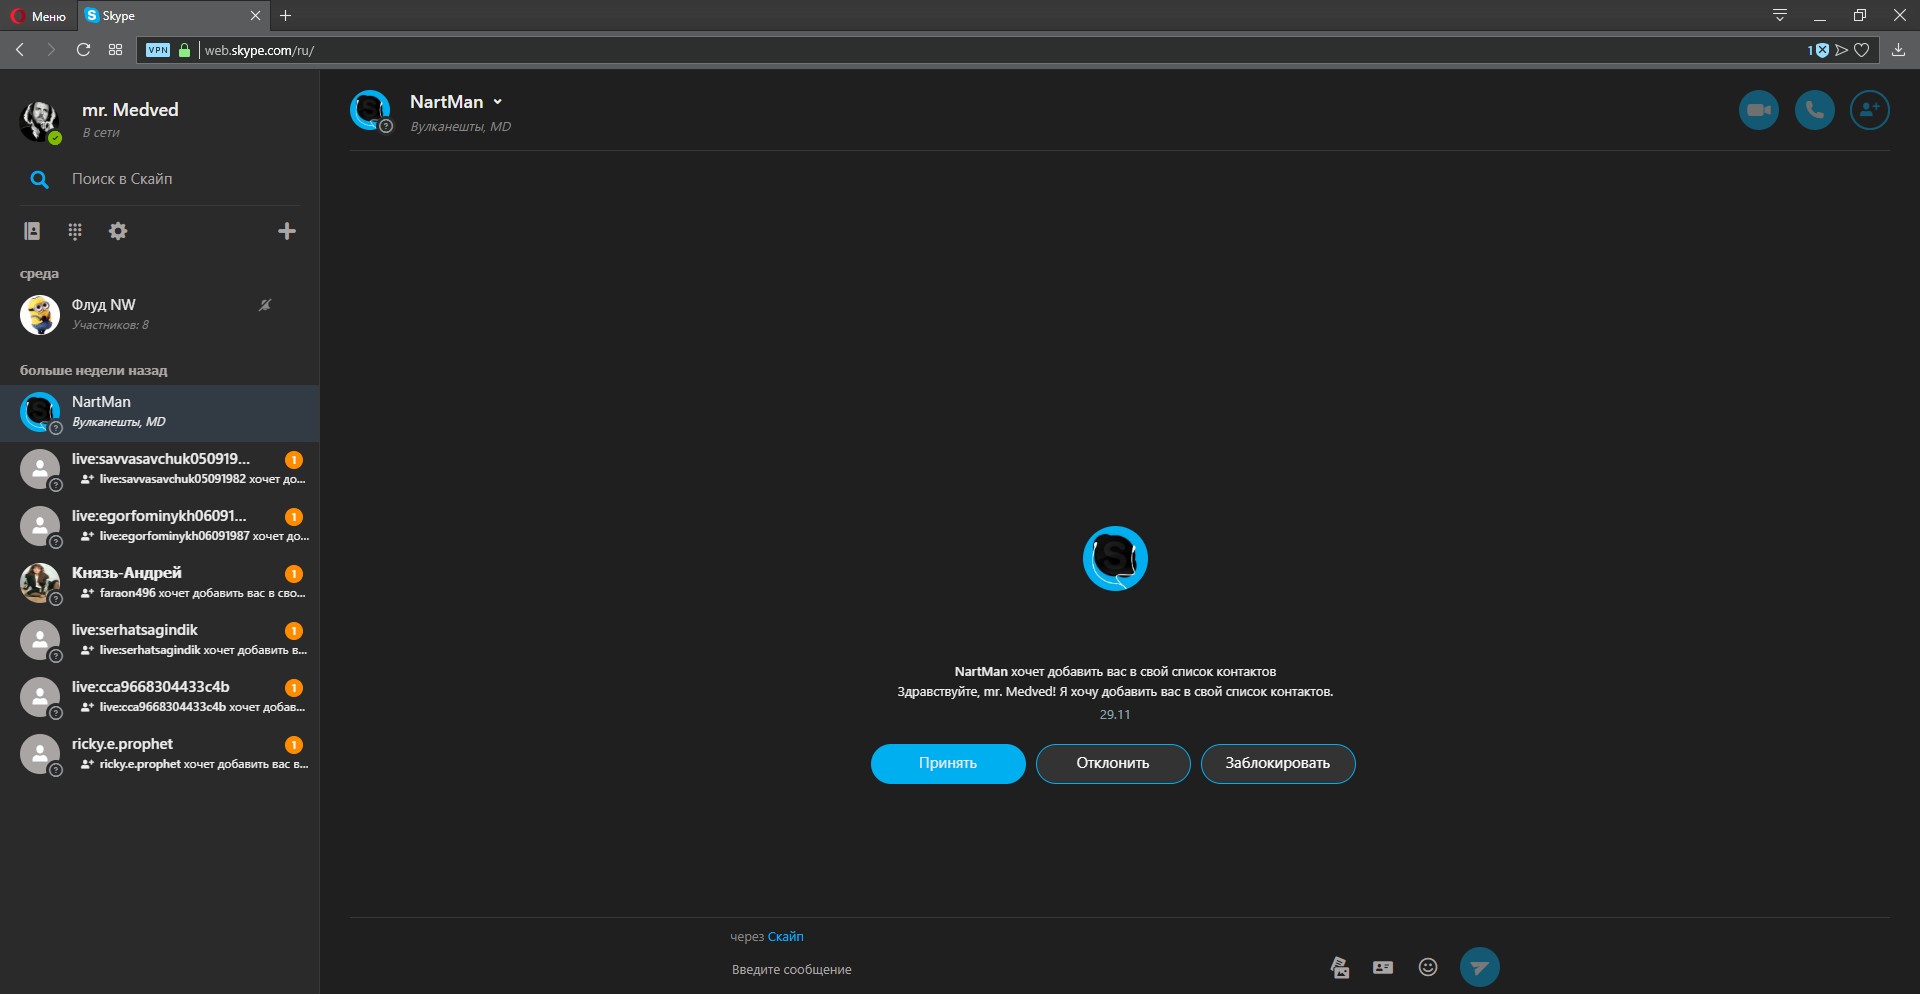Open live:savvasavchuk050919 contact request
This screenshot has width=1920, height=994.
click(x=160, y=469)
